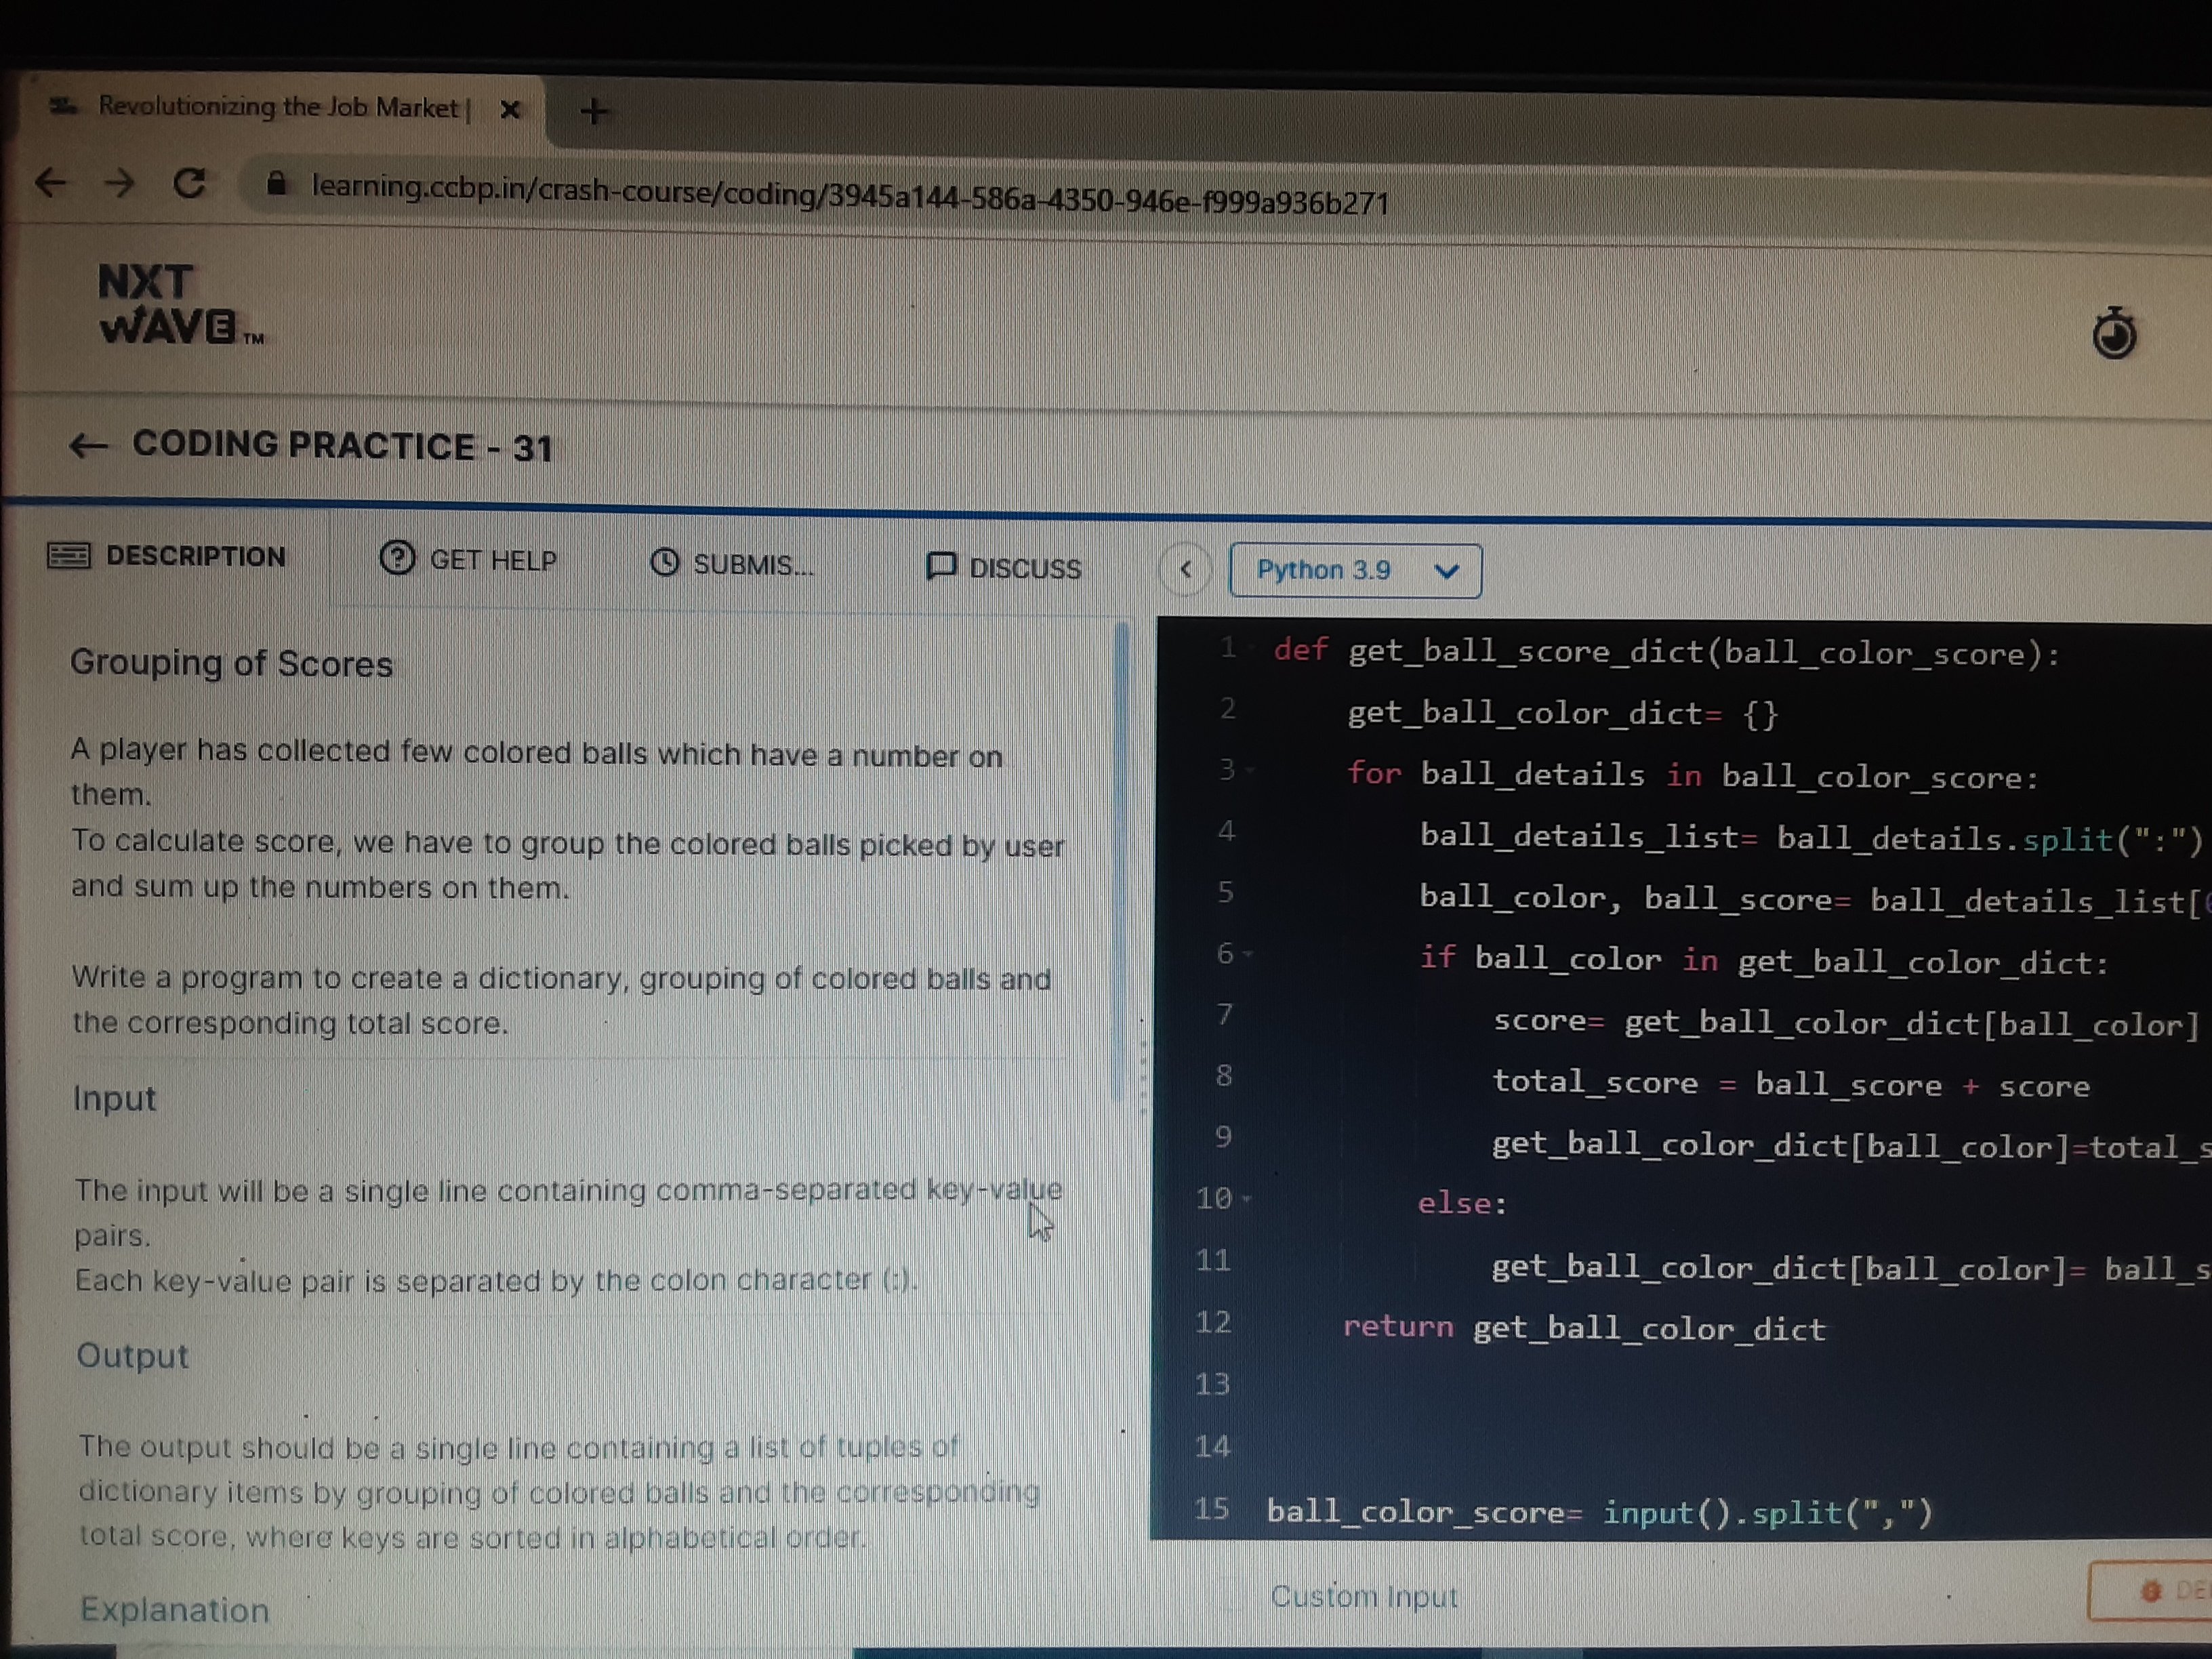Click the padlock icon in the address bar

tap(277, 183)
